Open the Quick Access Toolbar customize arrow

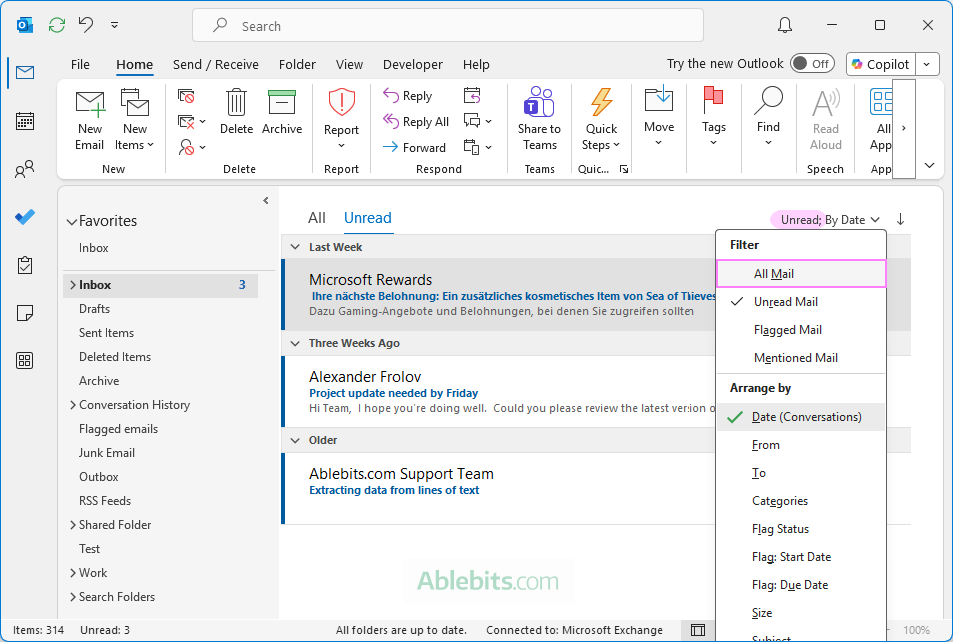click(x=114, y=25)
